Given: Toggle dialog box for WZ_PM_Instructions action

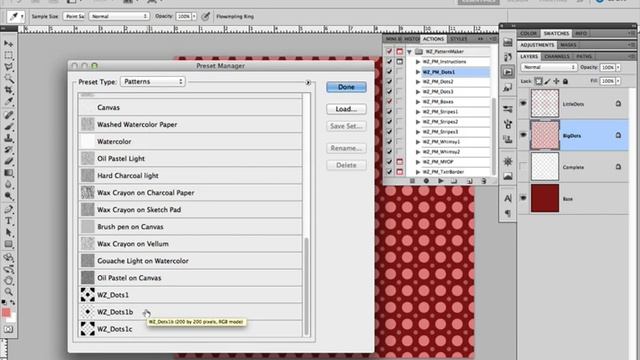Looking at the screenshot, I should tap(400, 62).
